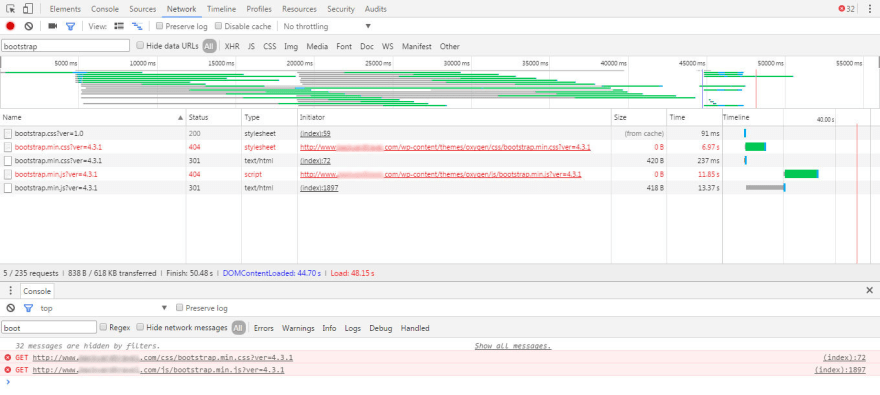The height and width of the screenshot is (395, 880).
Task: Toggle Hide data URLs checkbox
Action: [x=140, y=45]
